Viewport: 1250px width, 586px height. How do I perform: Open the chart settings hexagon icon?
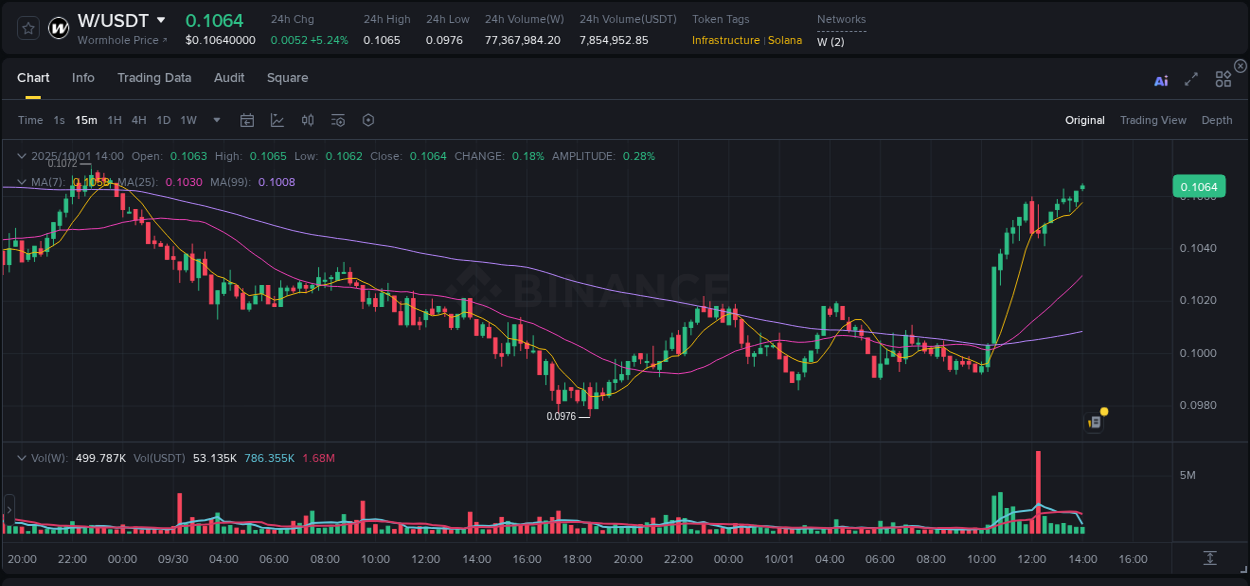368,120
